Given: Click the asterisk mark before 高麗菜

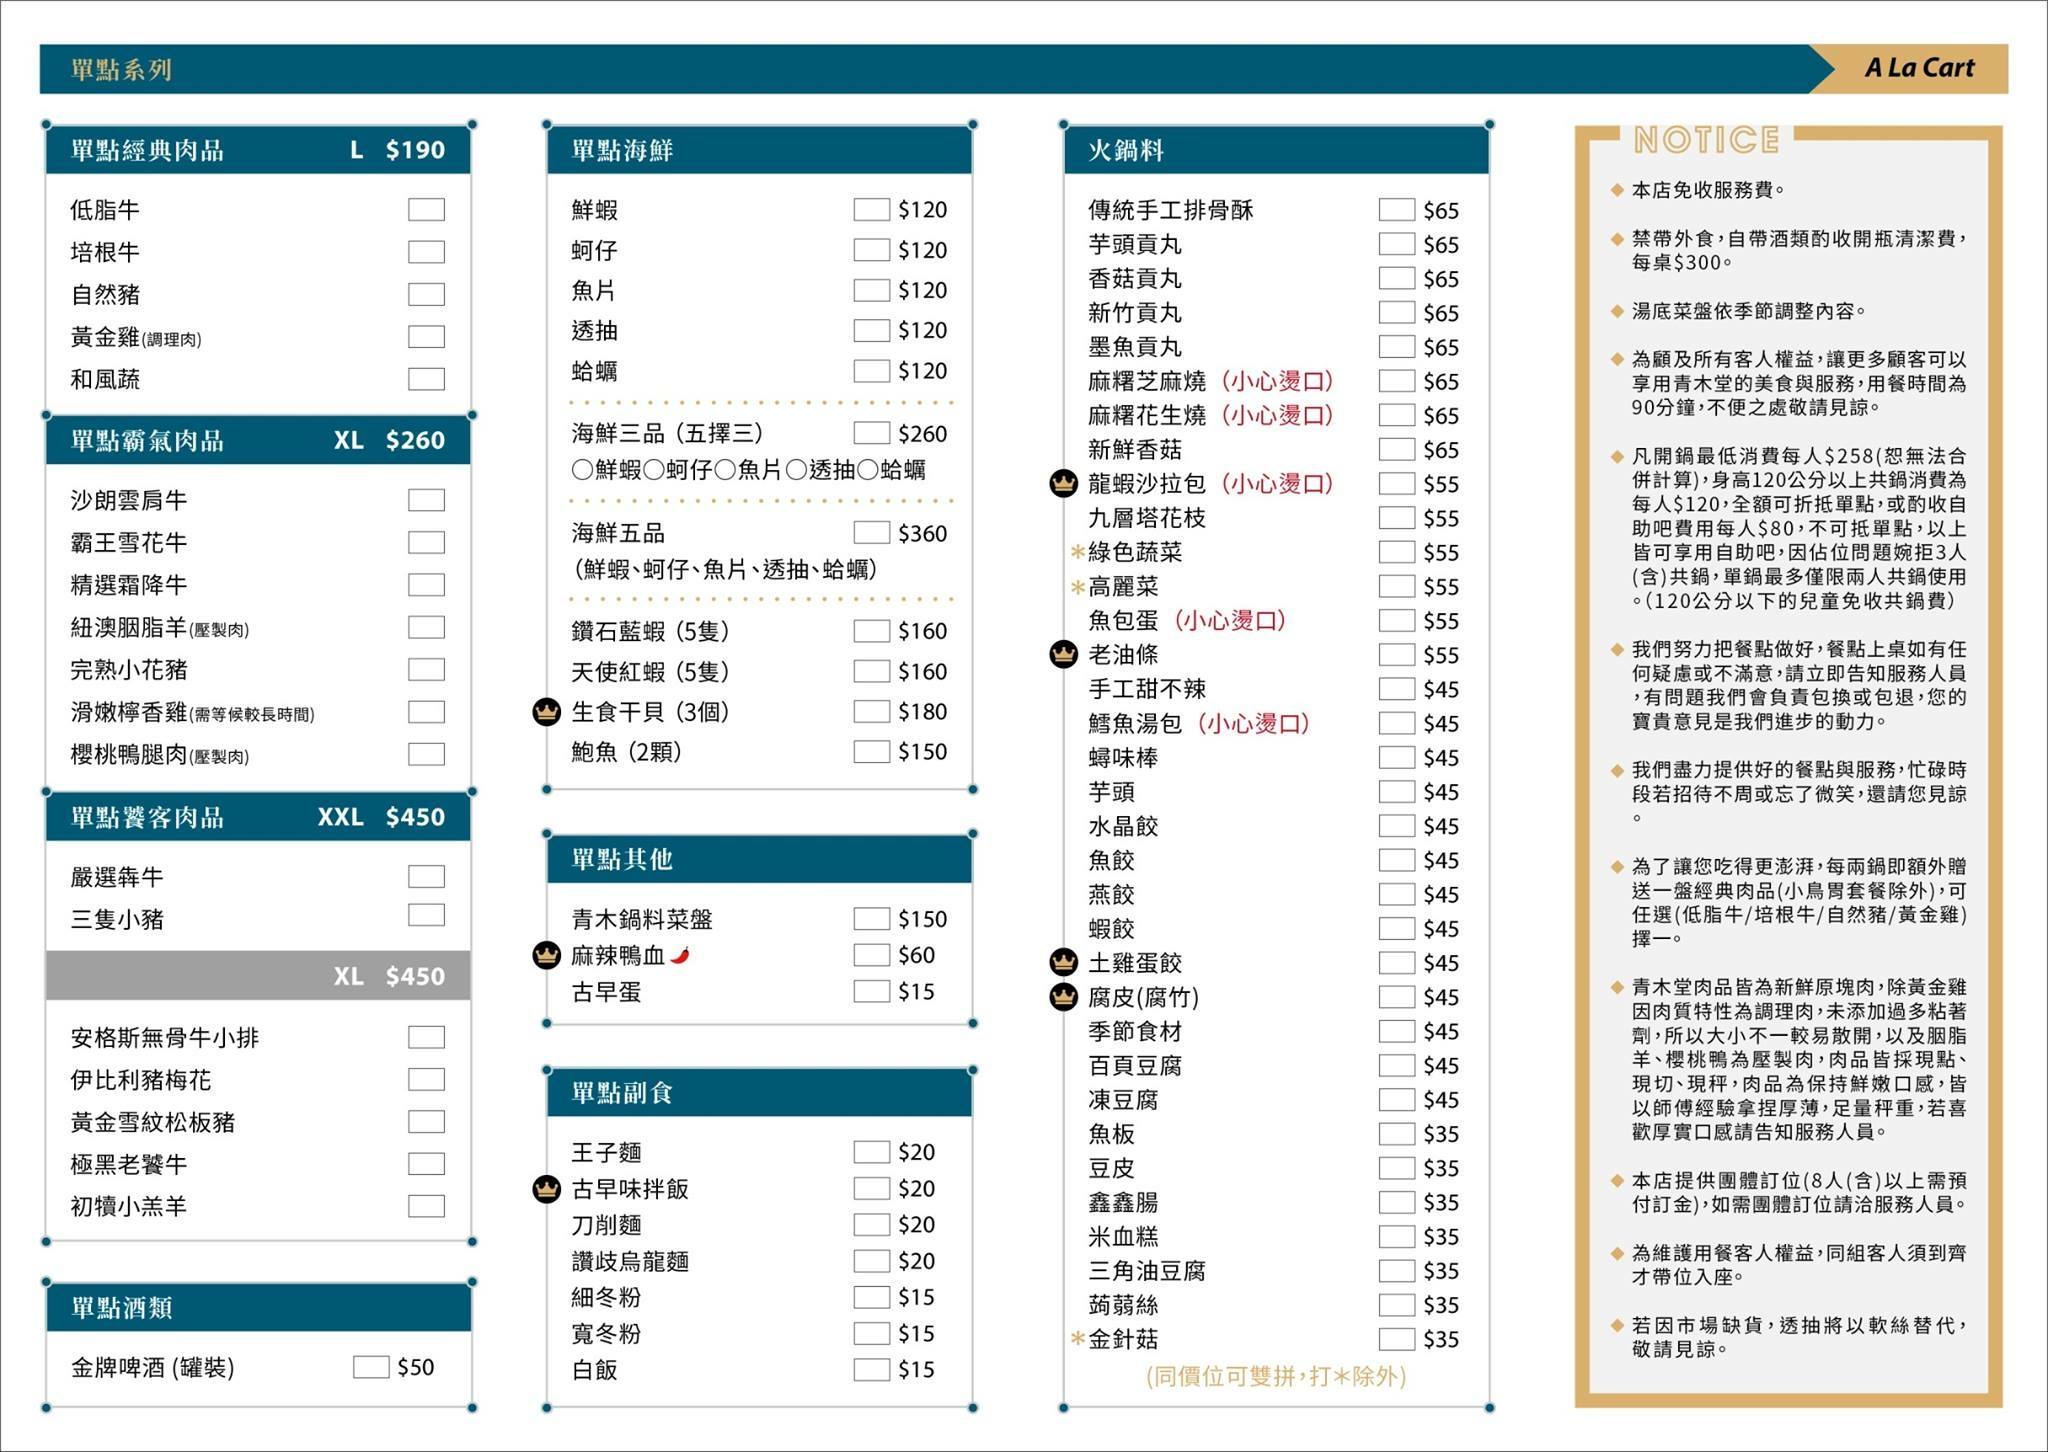Looking at the screenshot, I should coord(1078,587).
